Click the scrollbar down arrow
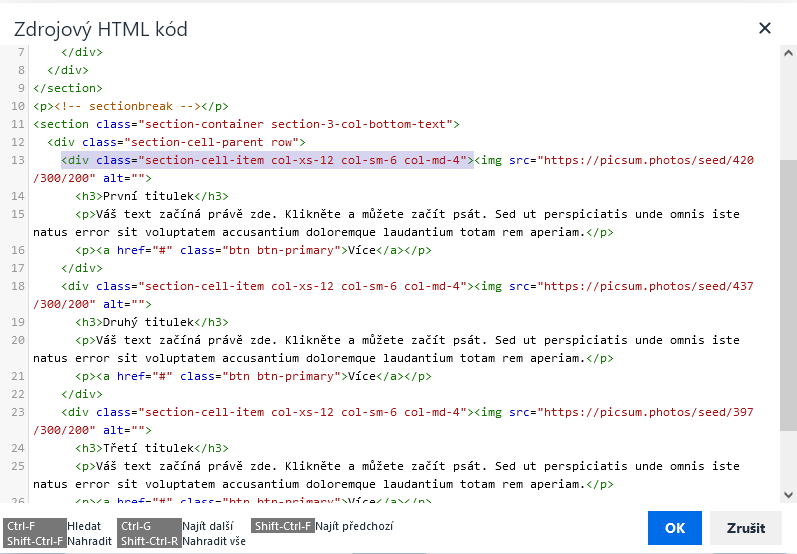Screen dimensions: 797x554 [789, 494]
